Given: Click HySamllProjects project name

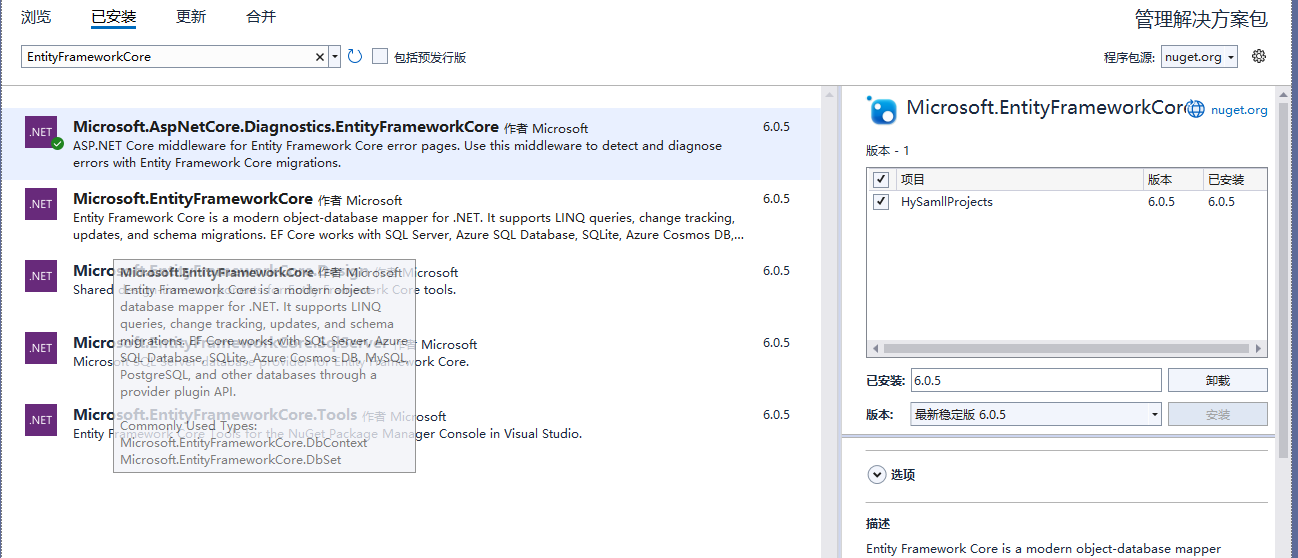Looking at the screenshot, I should (947, 202).
